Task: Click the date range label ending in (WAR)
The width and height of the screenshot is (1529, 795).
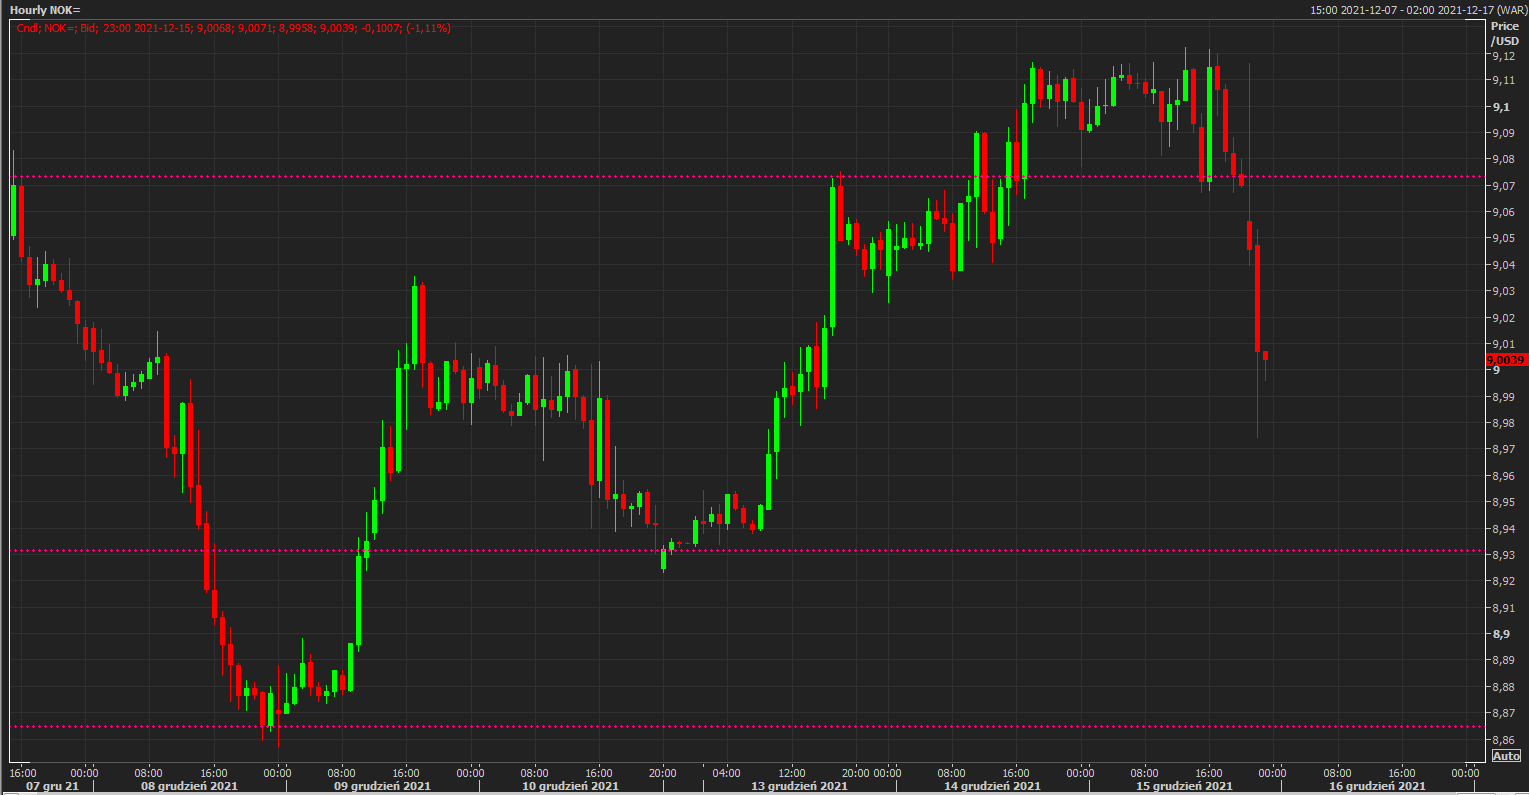Action: tap(1419, 9)
